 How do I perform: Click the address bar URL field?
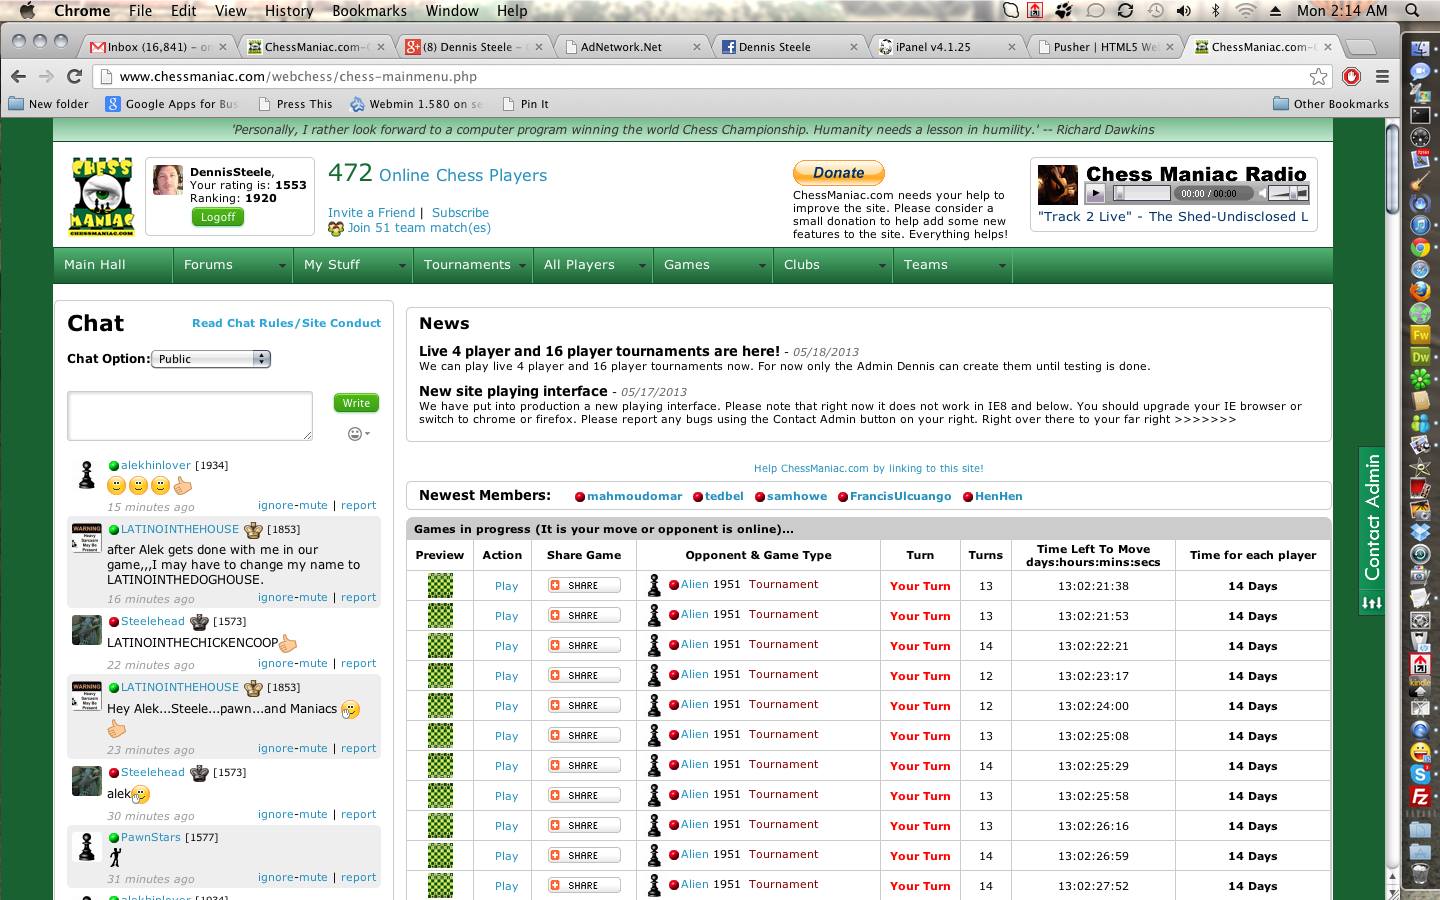[x=700, y=76]
